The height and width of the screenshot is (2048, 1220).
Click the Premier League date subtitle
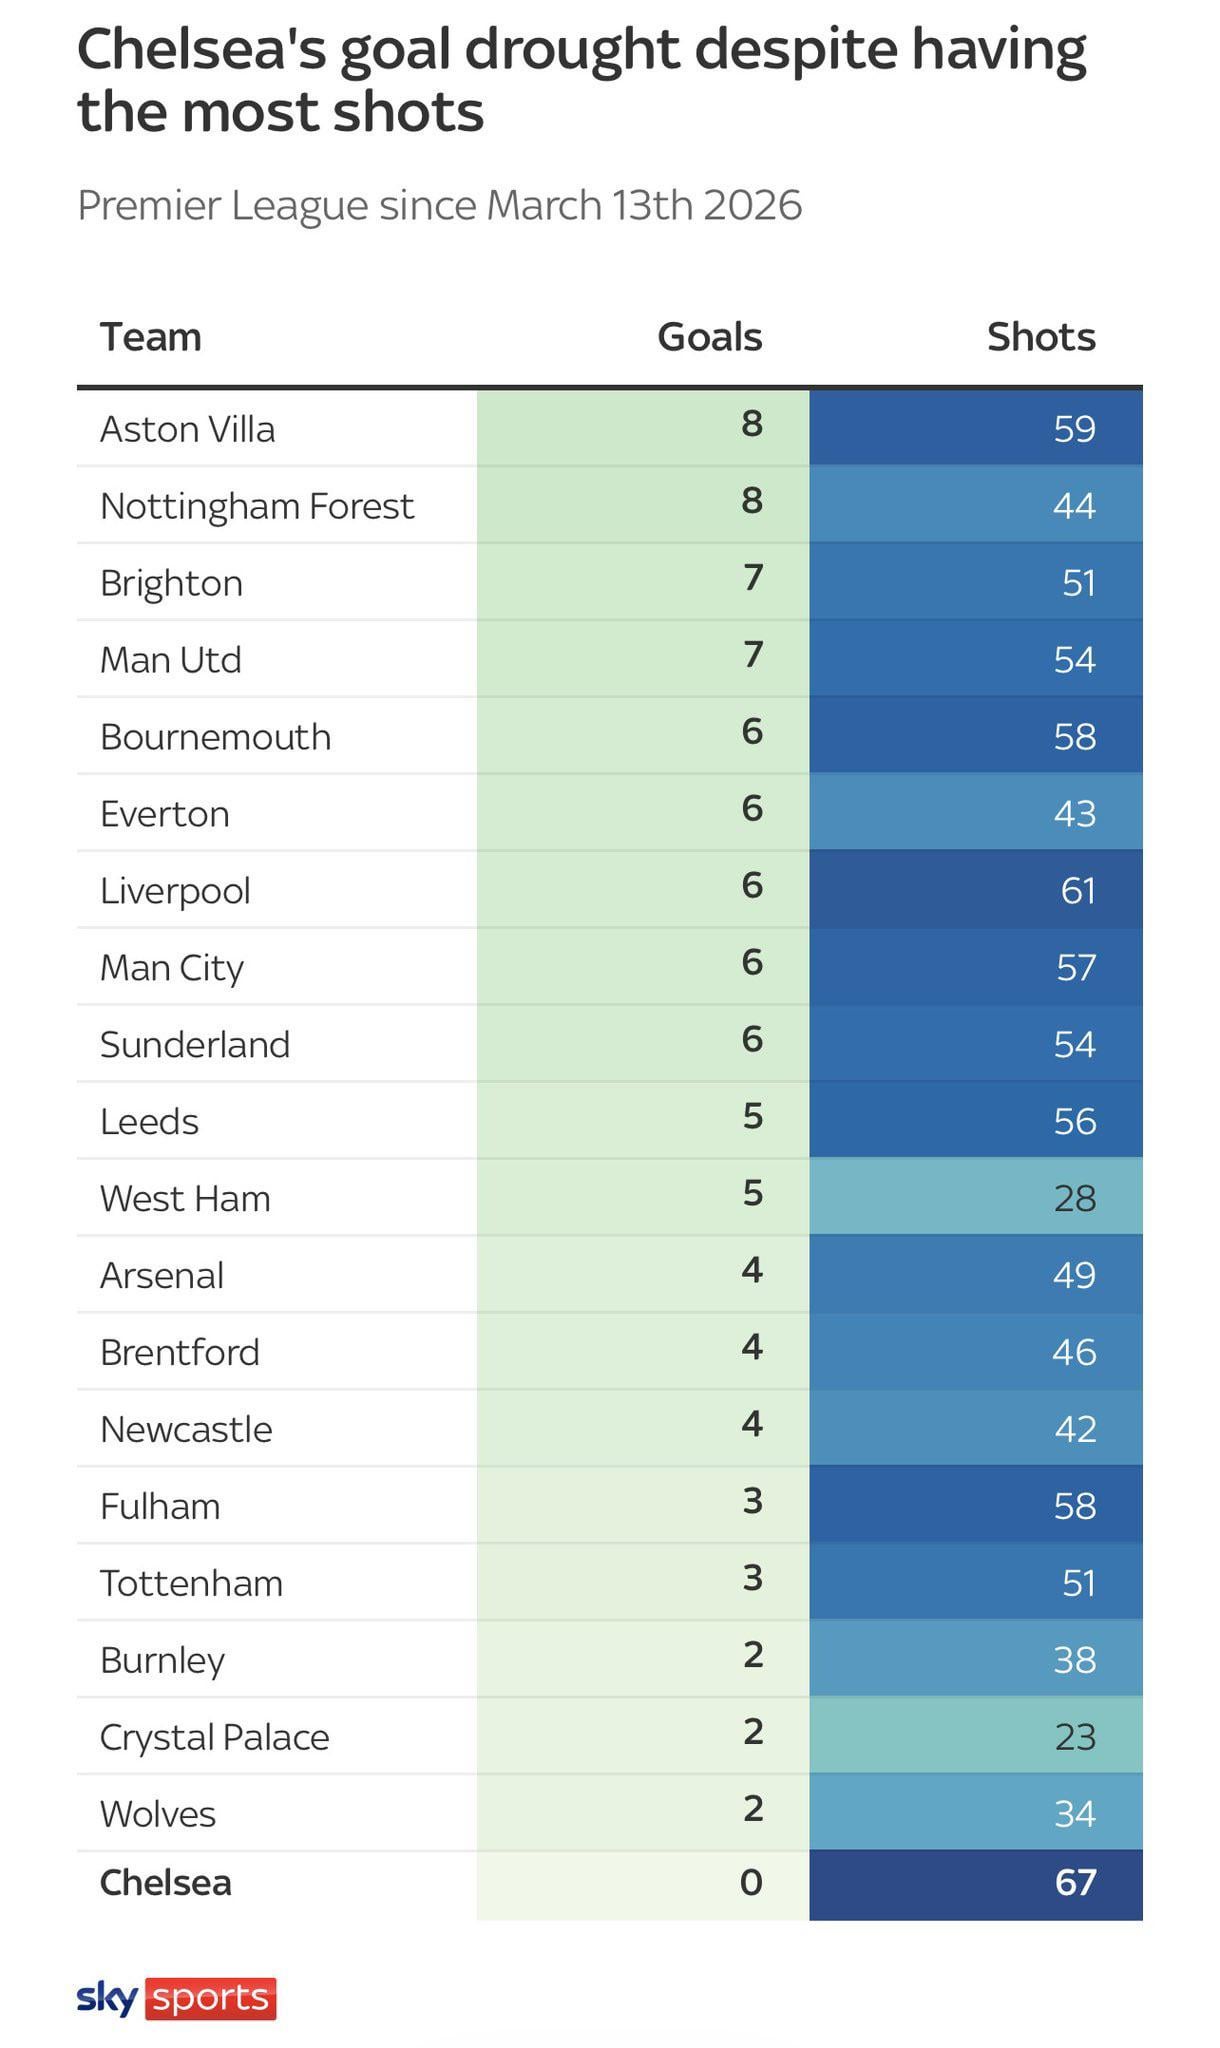(x=439, y=205)
